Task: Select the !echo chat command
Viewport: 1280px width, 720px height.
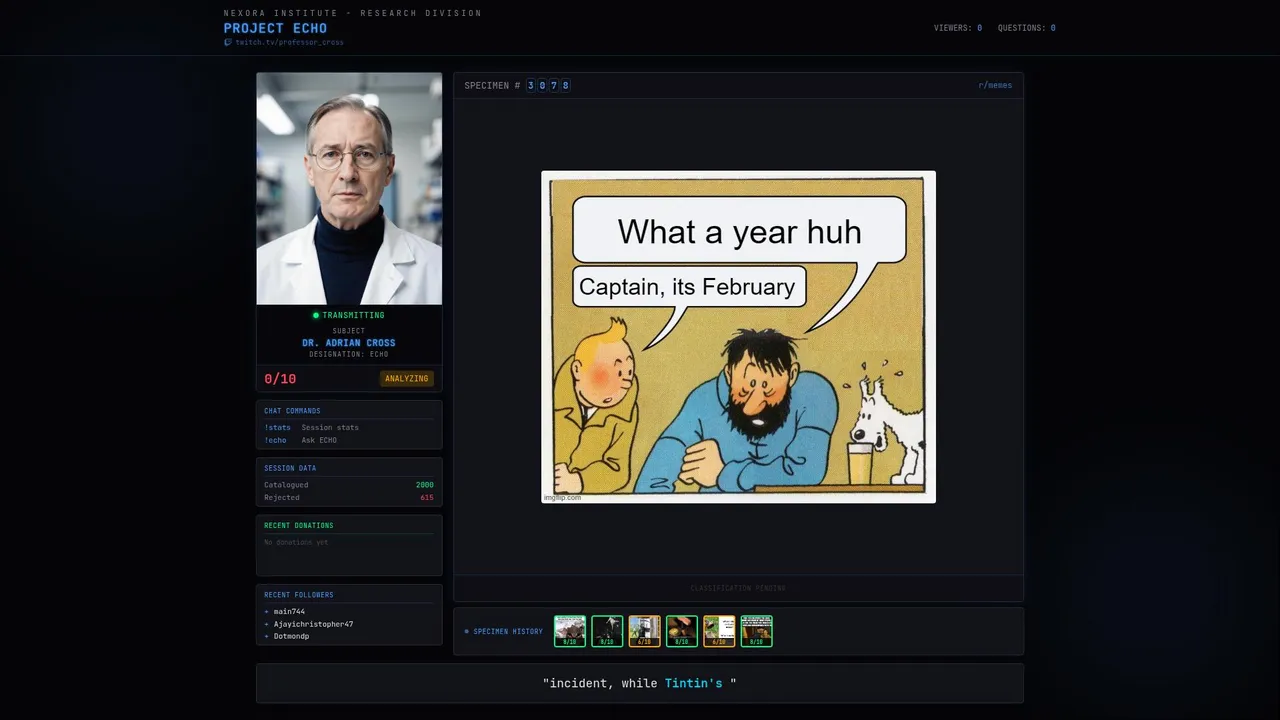Action: click(x=275, y=440)
